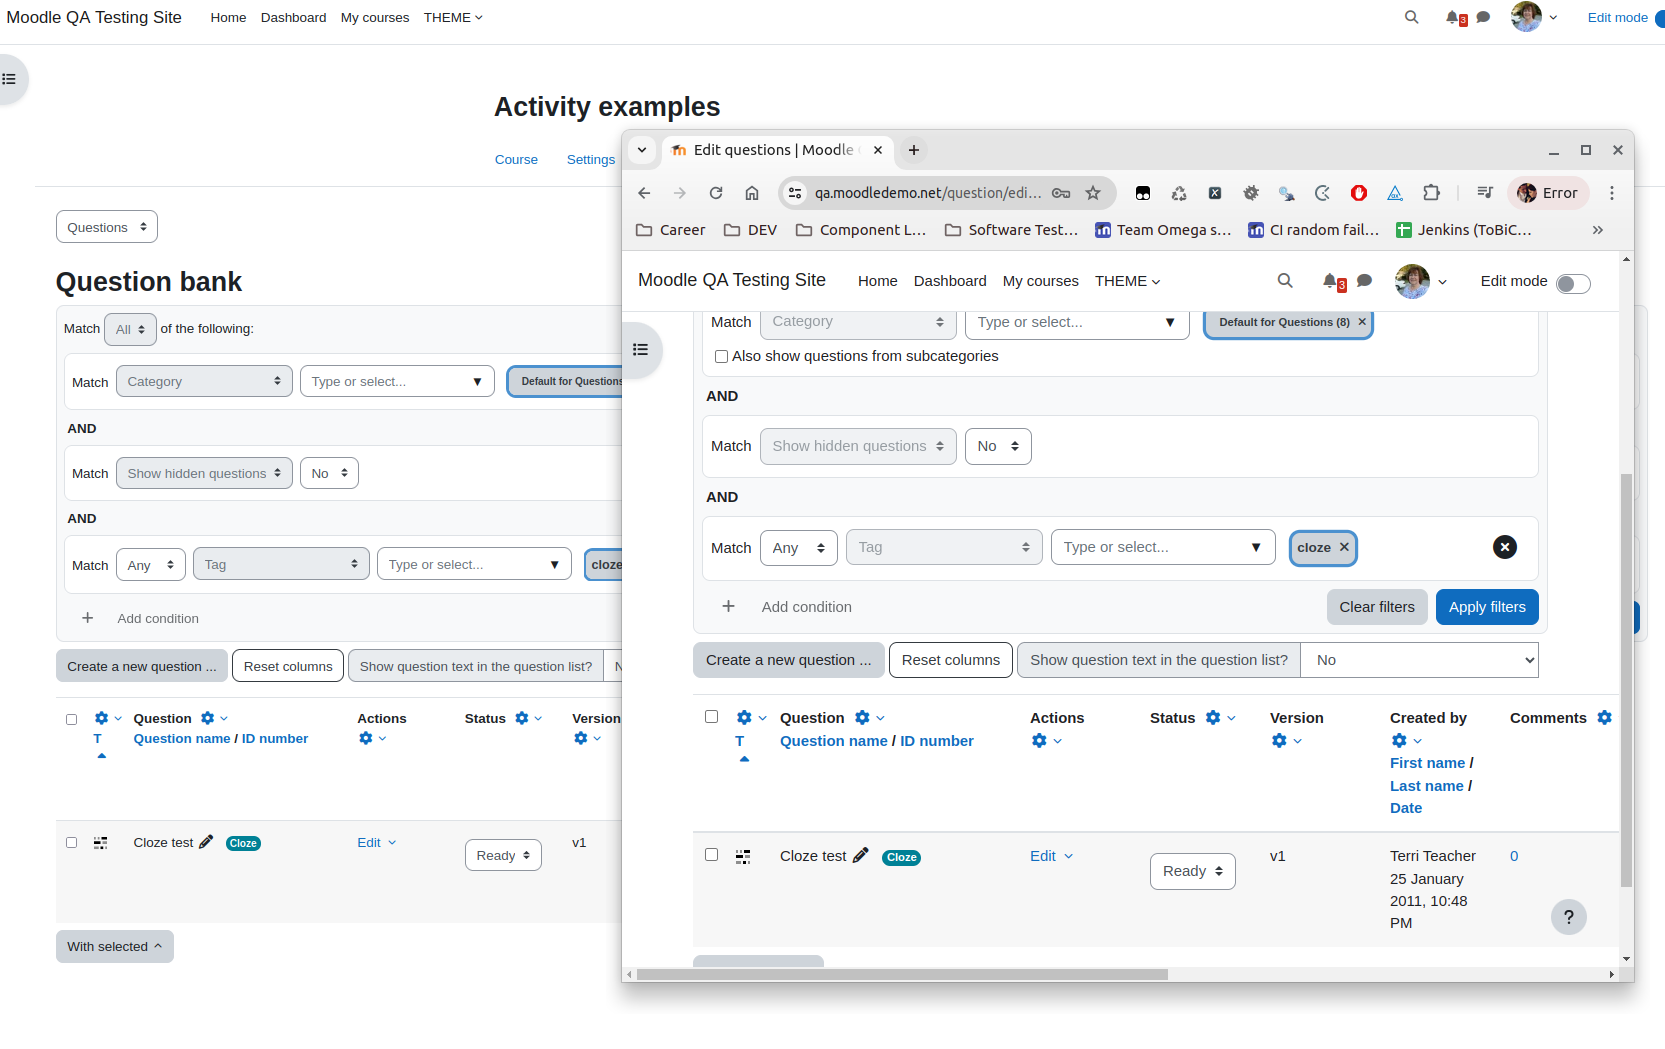This screenshot has height=1049, width=1665.
Task: Expand the Edit actions menu for Cloze test in front window
Action: 1052,856
